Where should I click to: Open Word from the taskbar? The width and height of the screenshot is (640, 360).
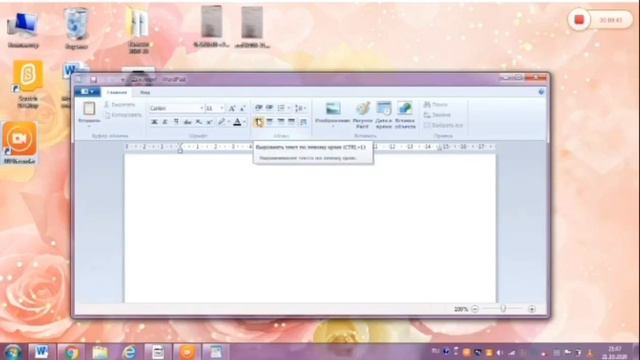coord(41,351)
